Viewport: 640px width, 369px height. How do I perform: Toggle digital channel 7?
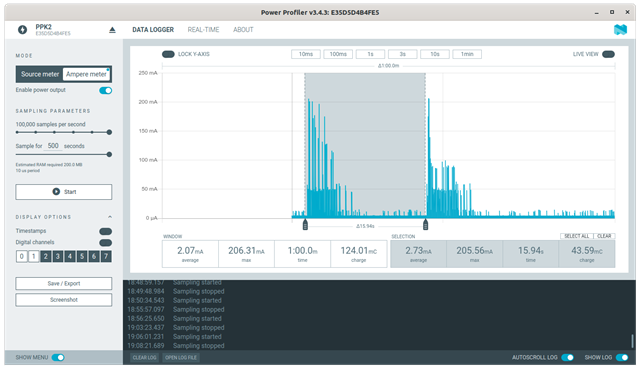(x=106, y=256)
